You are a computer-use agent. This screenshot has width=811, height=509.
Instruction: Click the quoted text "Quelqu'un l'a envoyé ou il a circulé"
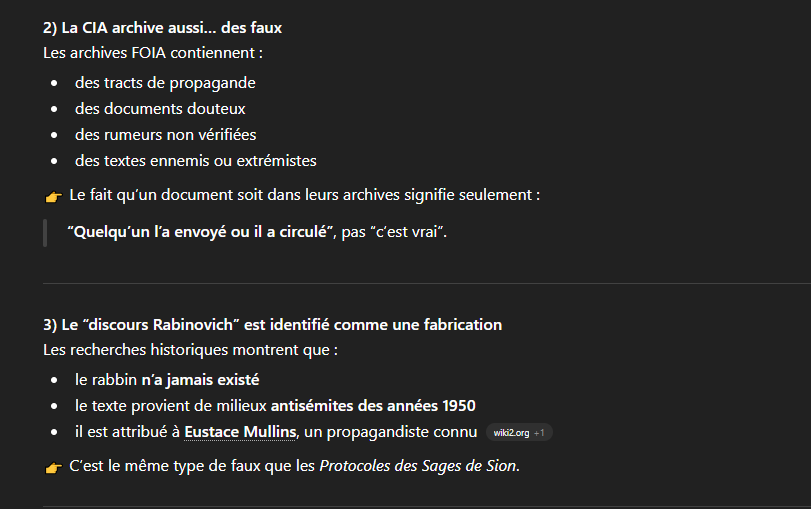199,232
